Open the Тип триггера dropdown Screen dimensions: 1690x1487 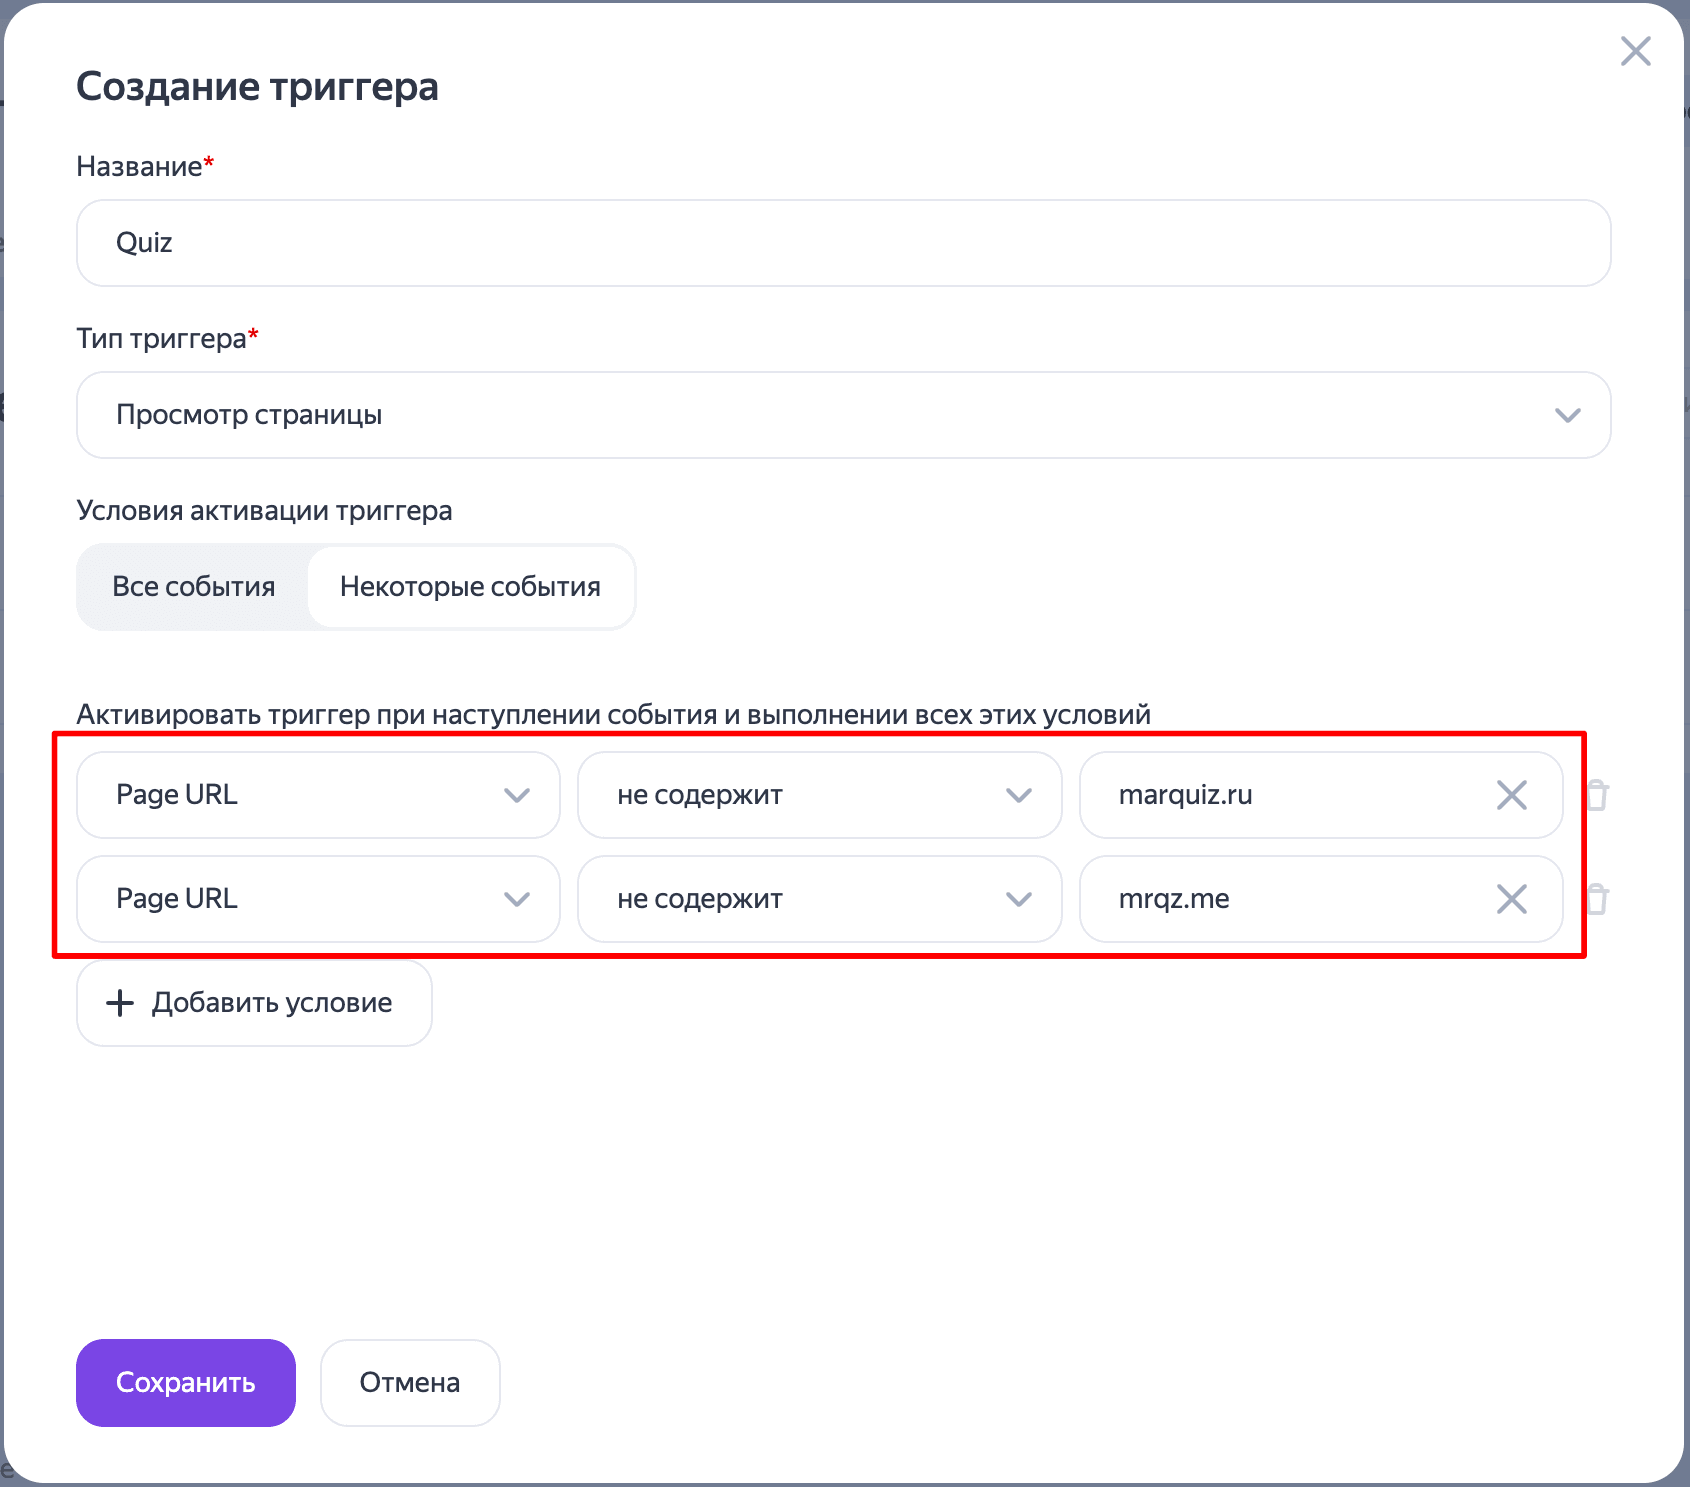coord(843,415)
